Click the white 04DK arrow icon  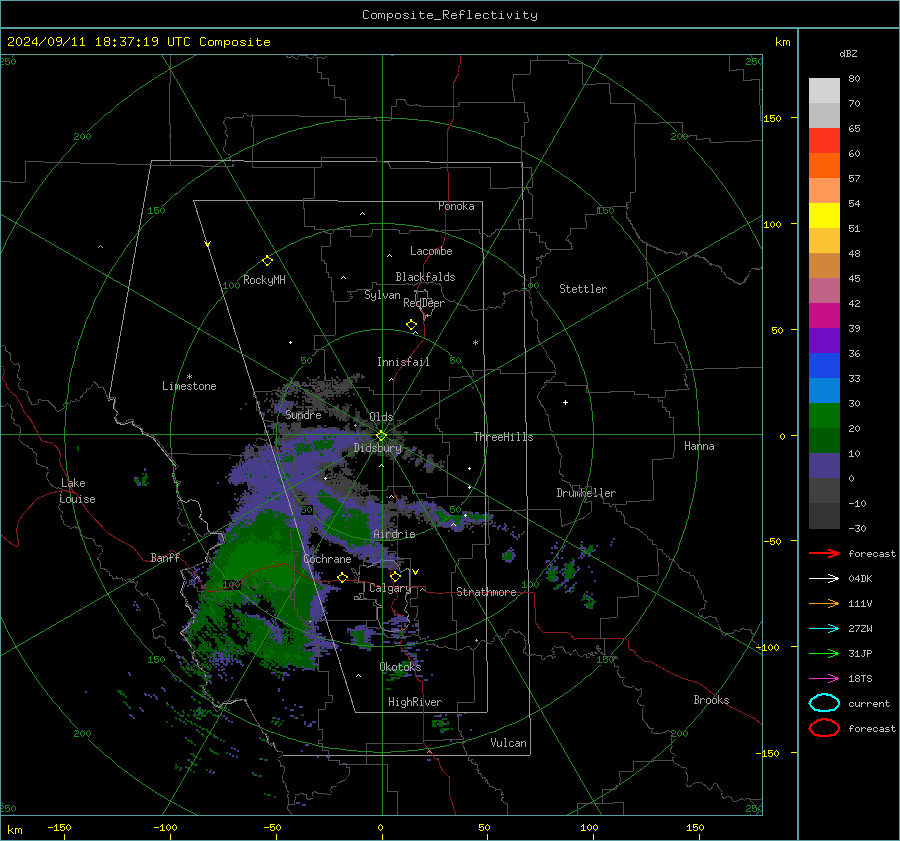824,578
